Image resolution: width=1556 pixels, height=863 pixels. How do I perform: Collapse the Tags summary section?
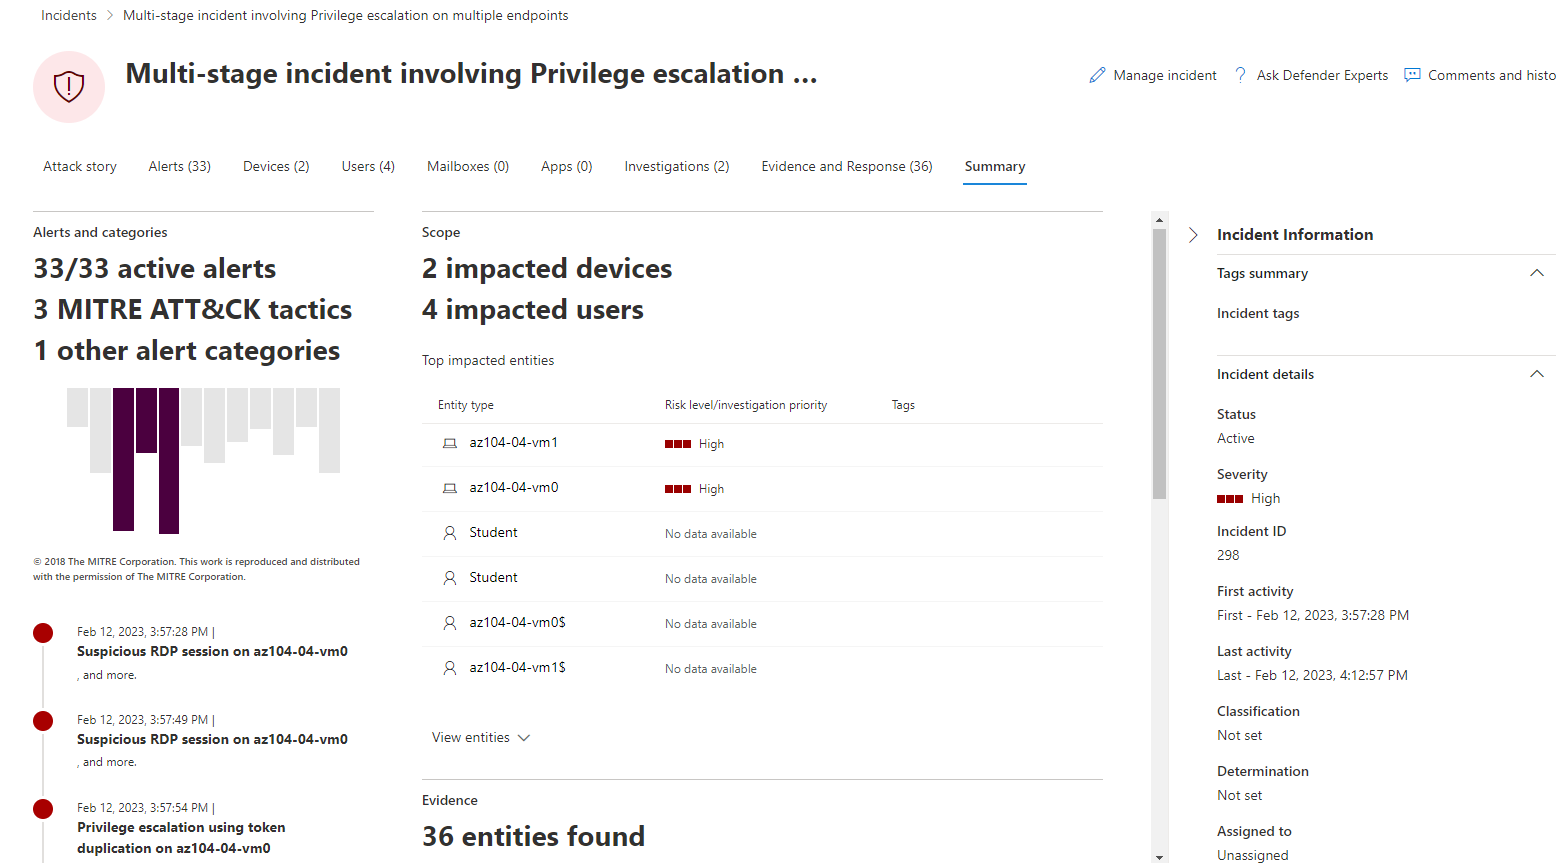(x=1536, y=273)
